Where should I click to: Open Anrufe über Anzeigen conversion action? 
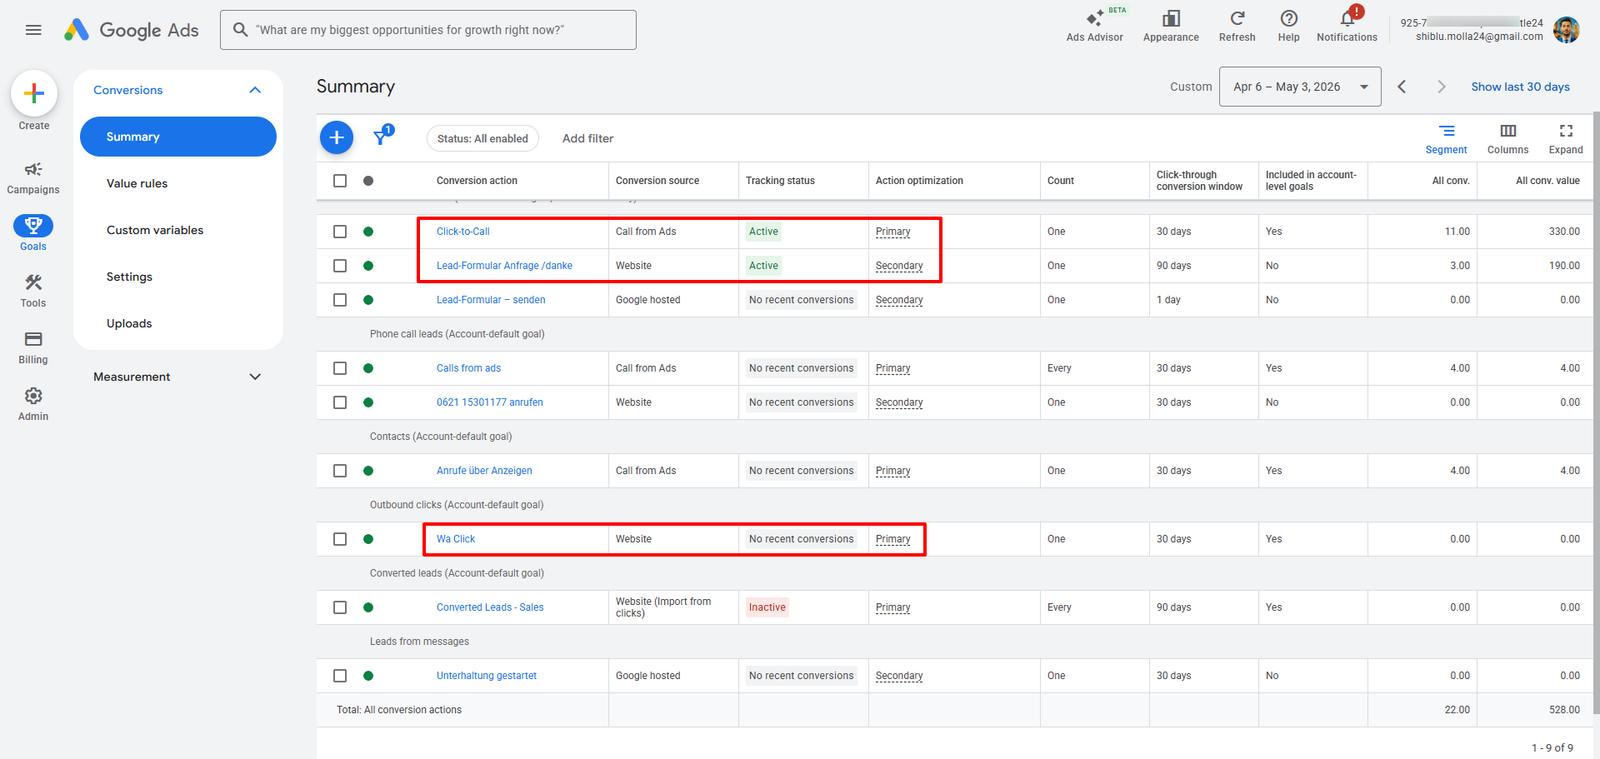484,471
